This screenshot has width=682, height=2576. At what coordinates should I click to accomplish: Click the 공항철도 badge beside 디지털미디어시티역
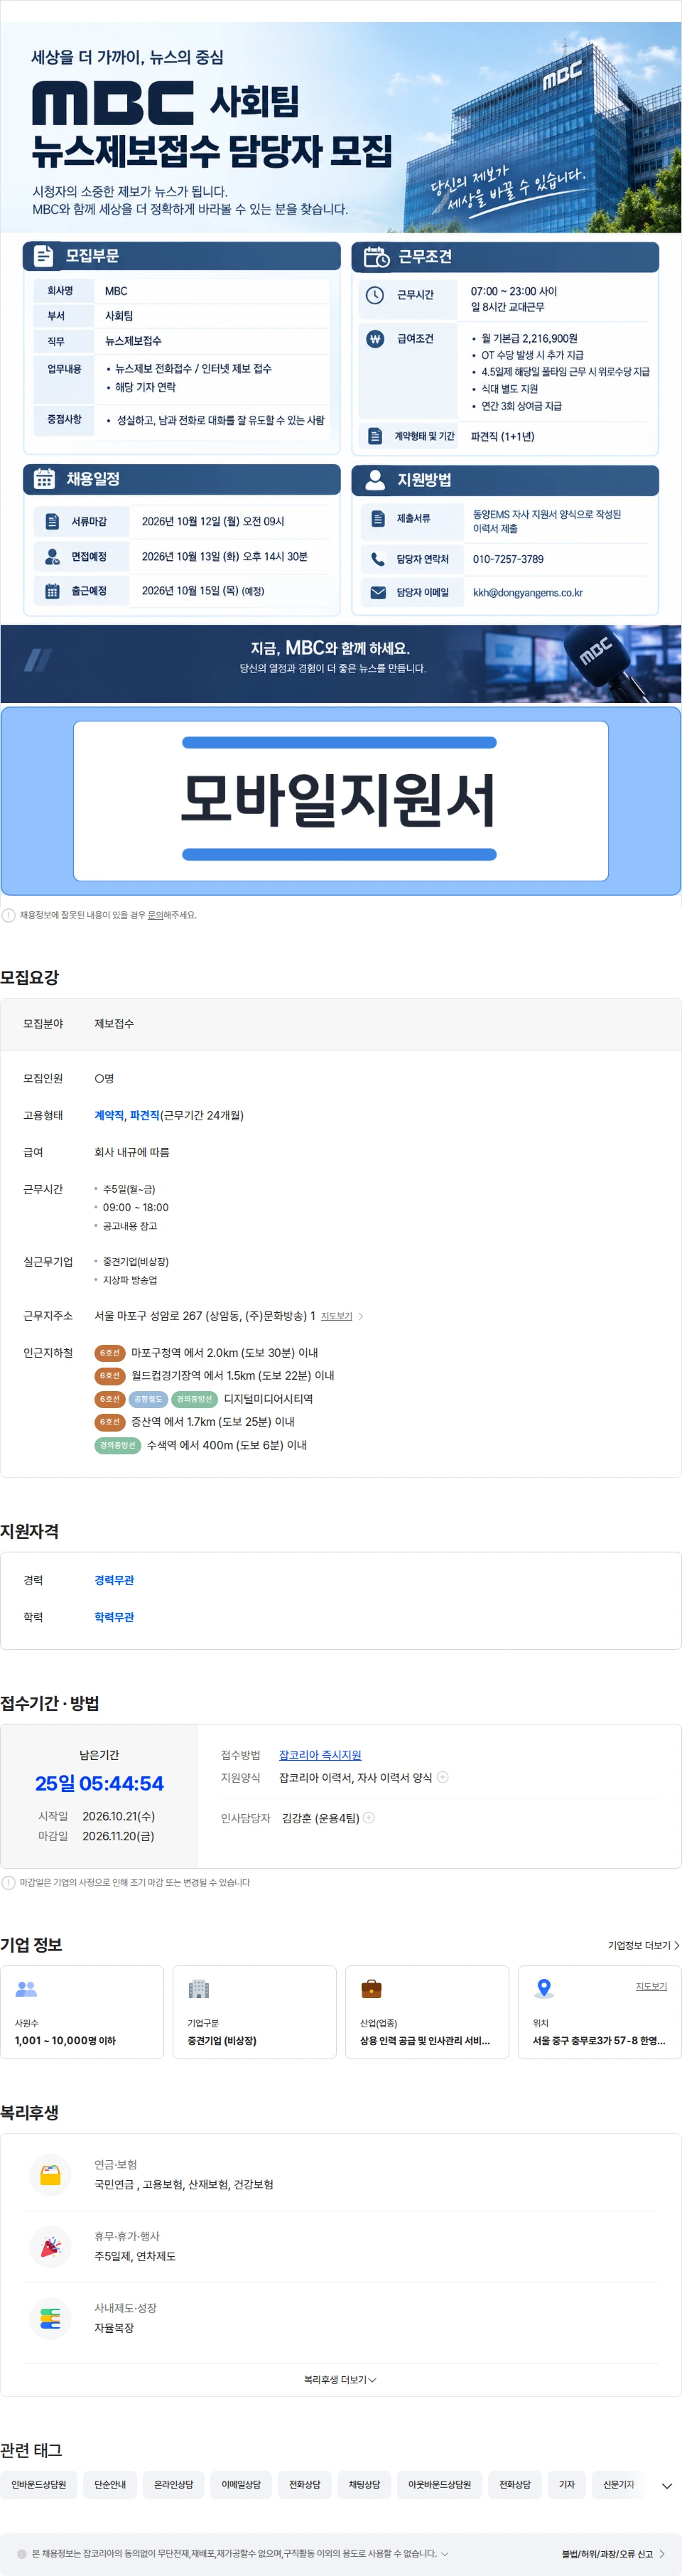pos(148,1399)
